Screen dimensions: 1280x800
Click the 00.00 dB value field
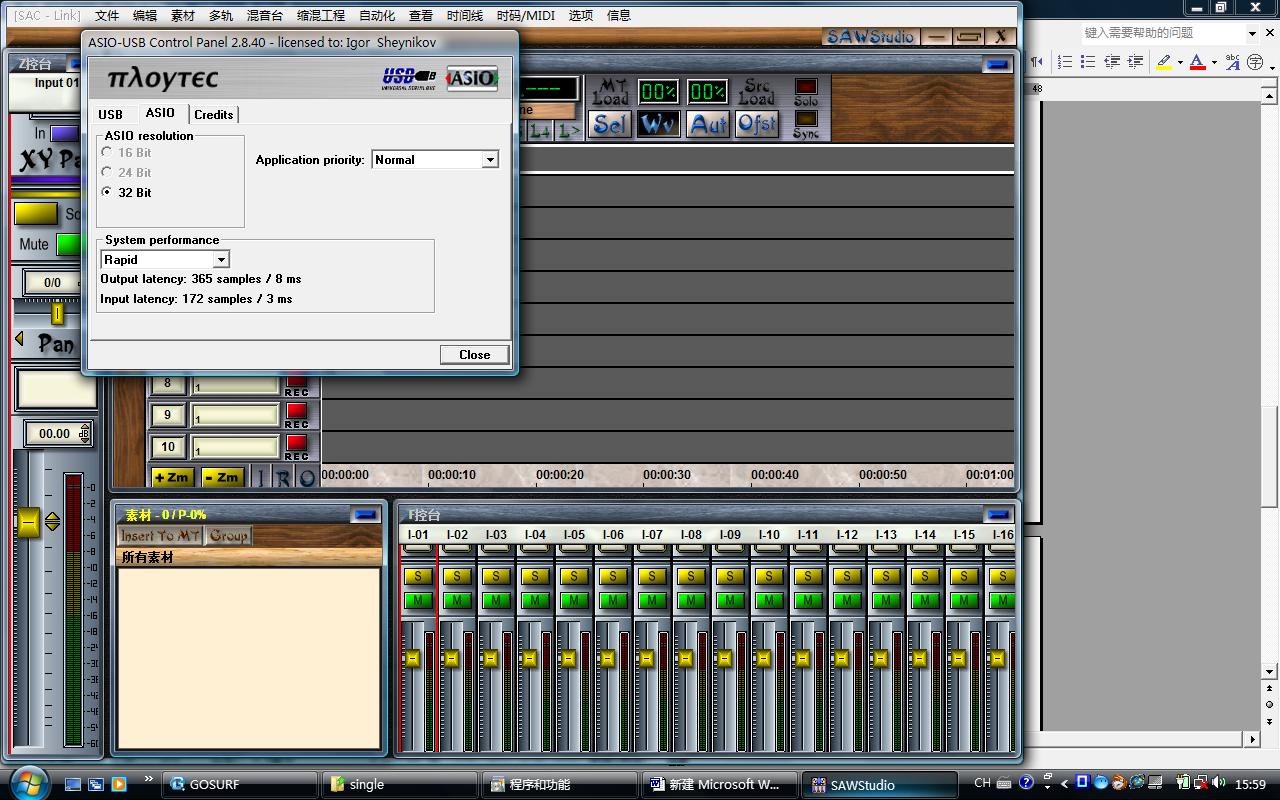(53, 433)
